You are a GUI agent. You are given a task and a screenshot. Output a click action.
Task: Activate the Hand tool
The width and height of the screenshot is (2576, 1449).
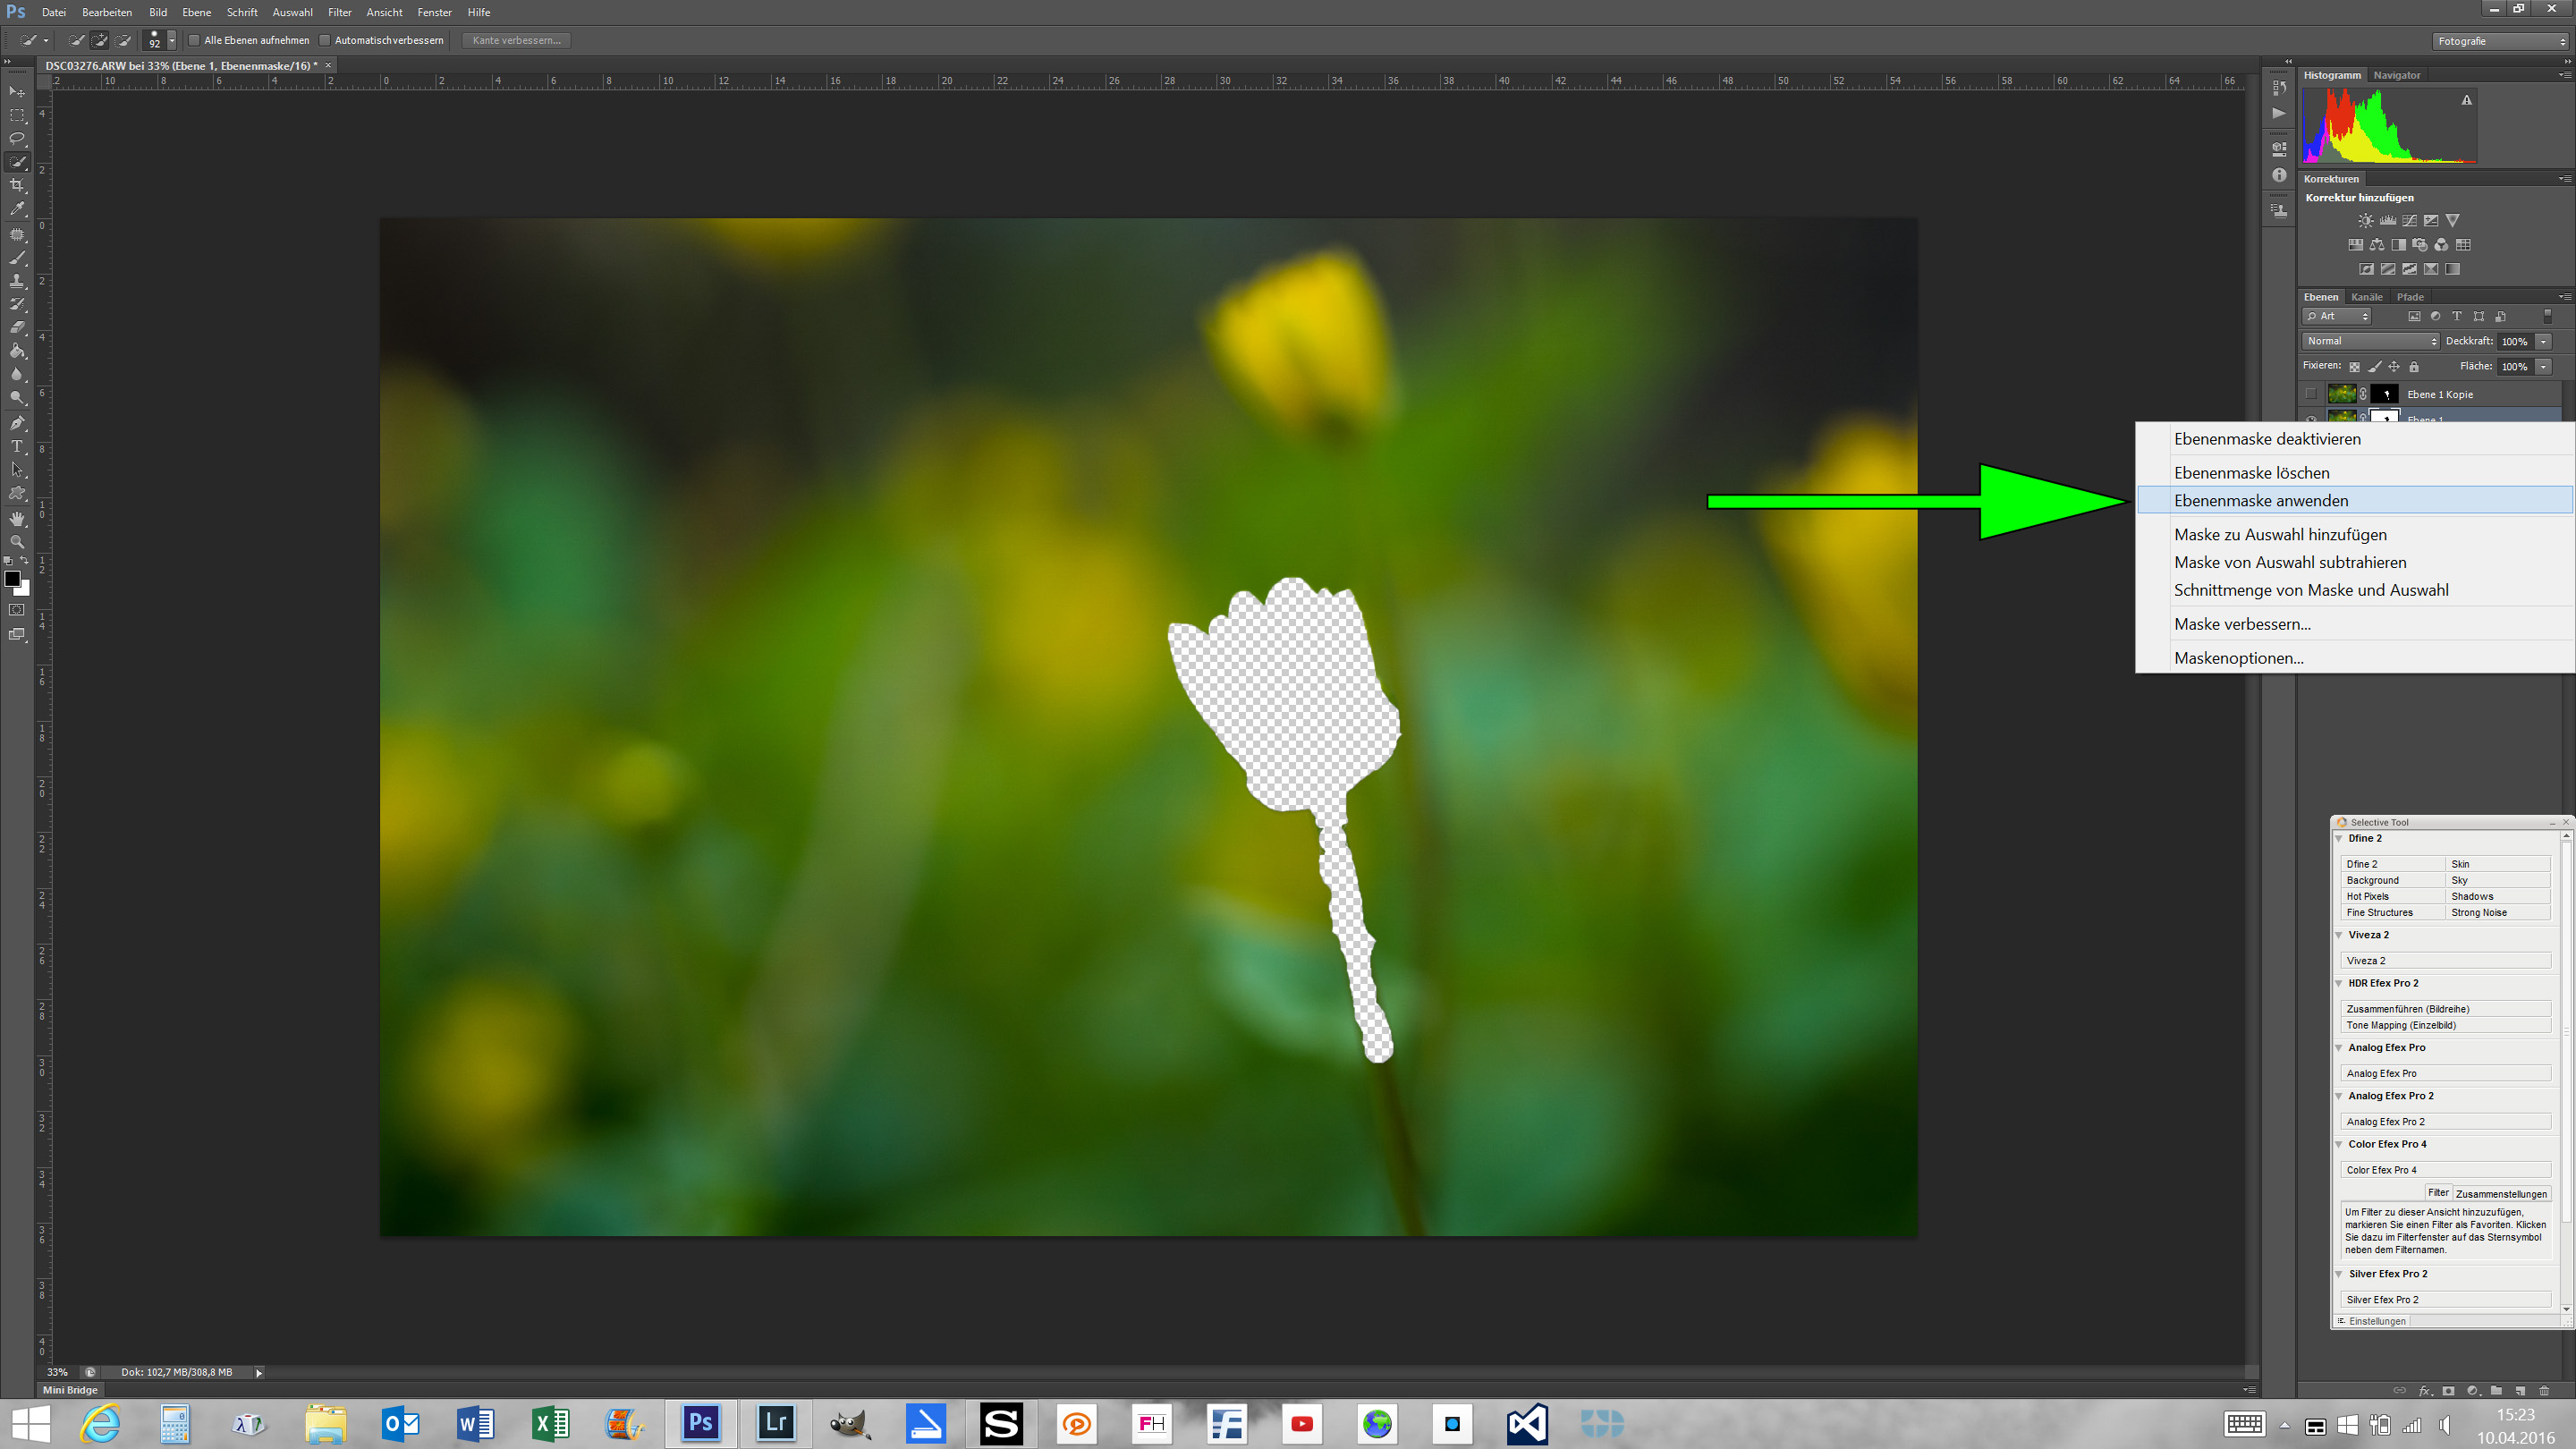coord(17,518)
